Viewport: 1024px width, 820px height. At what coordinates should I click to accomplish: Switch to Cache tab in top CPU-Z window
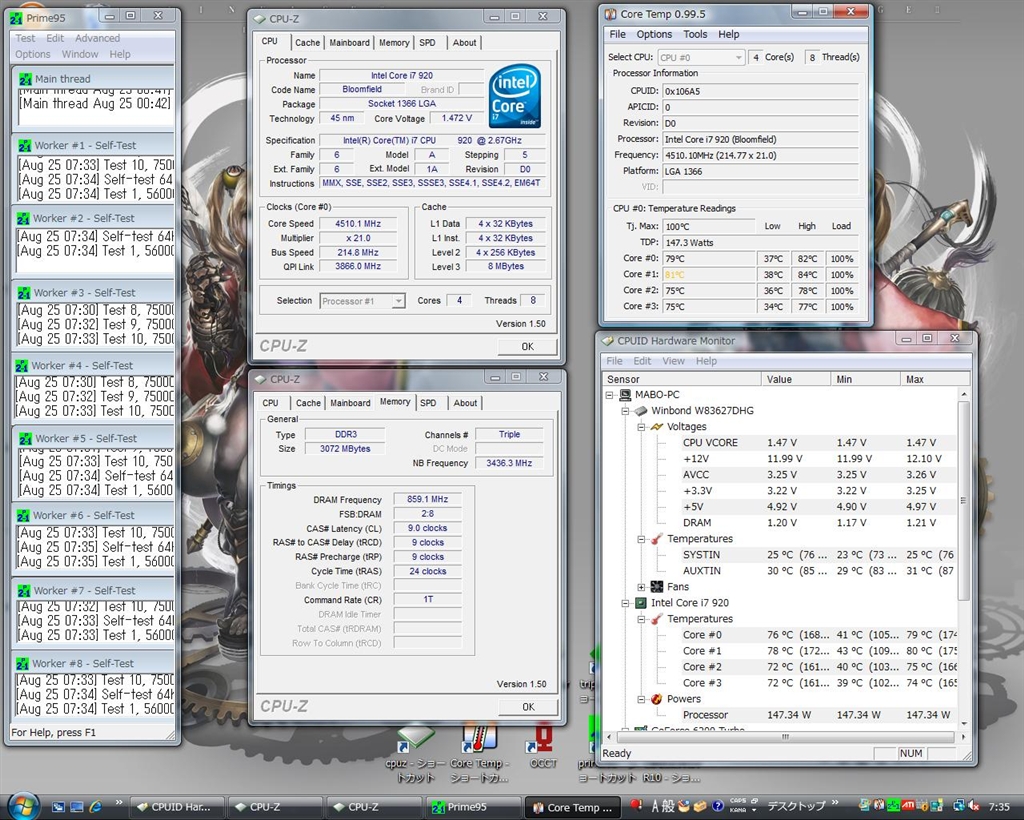308,42
